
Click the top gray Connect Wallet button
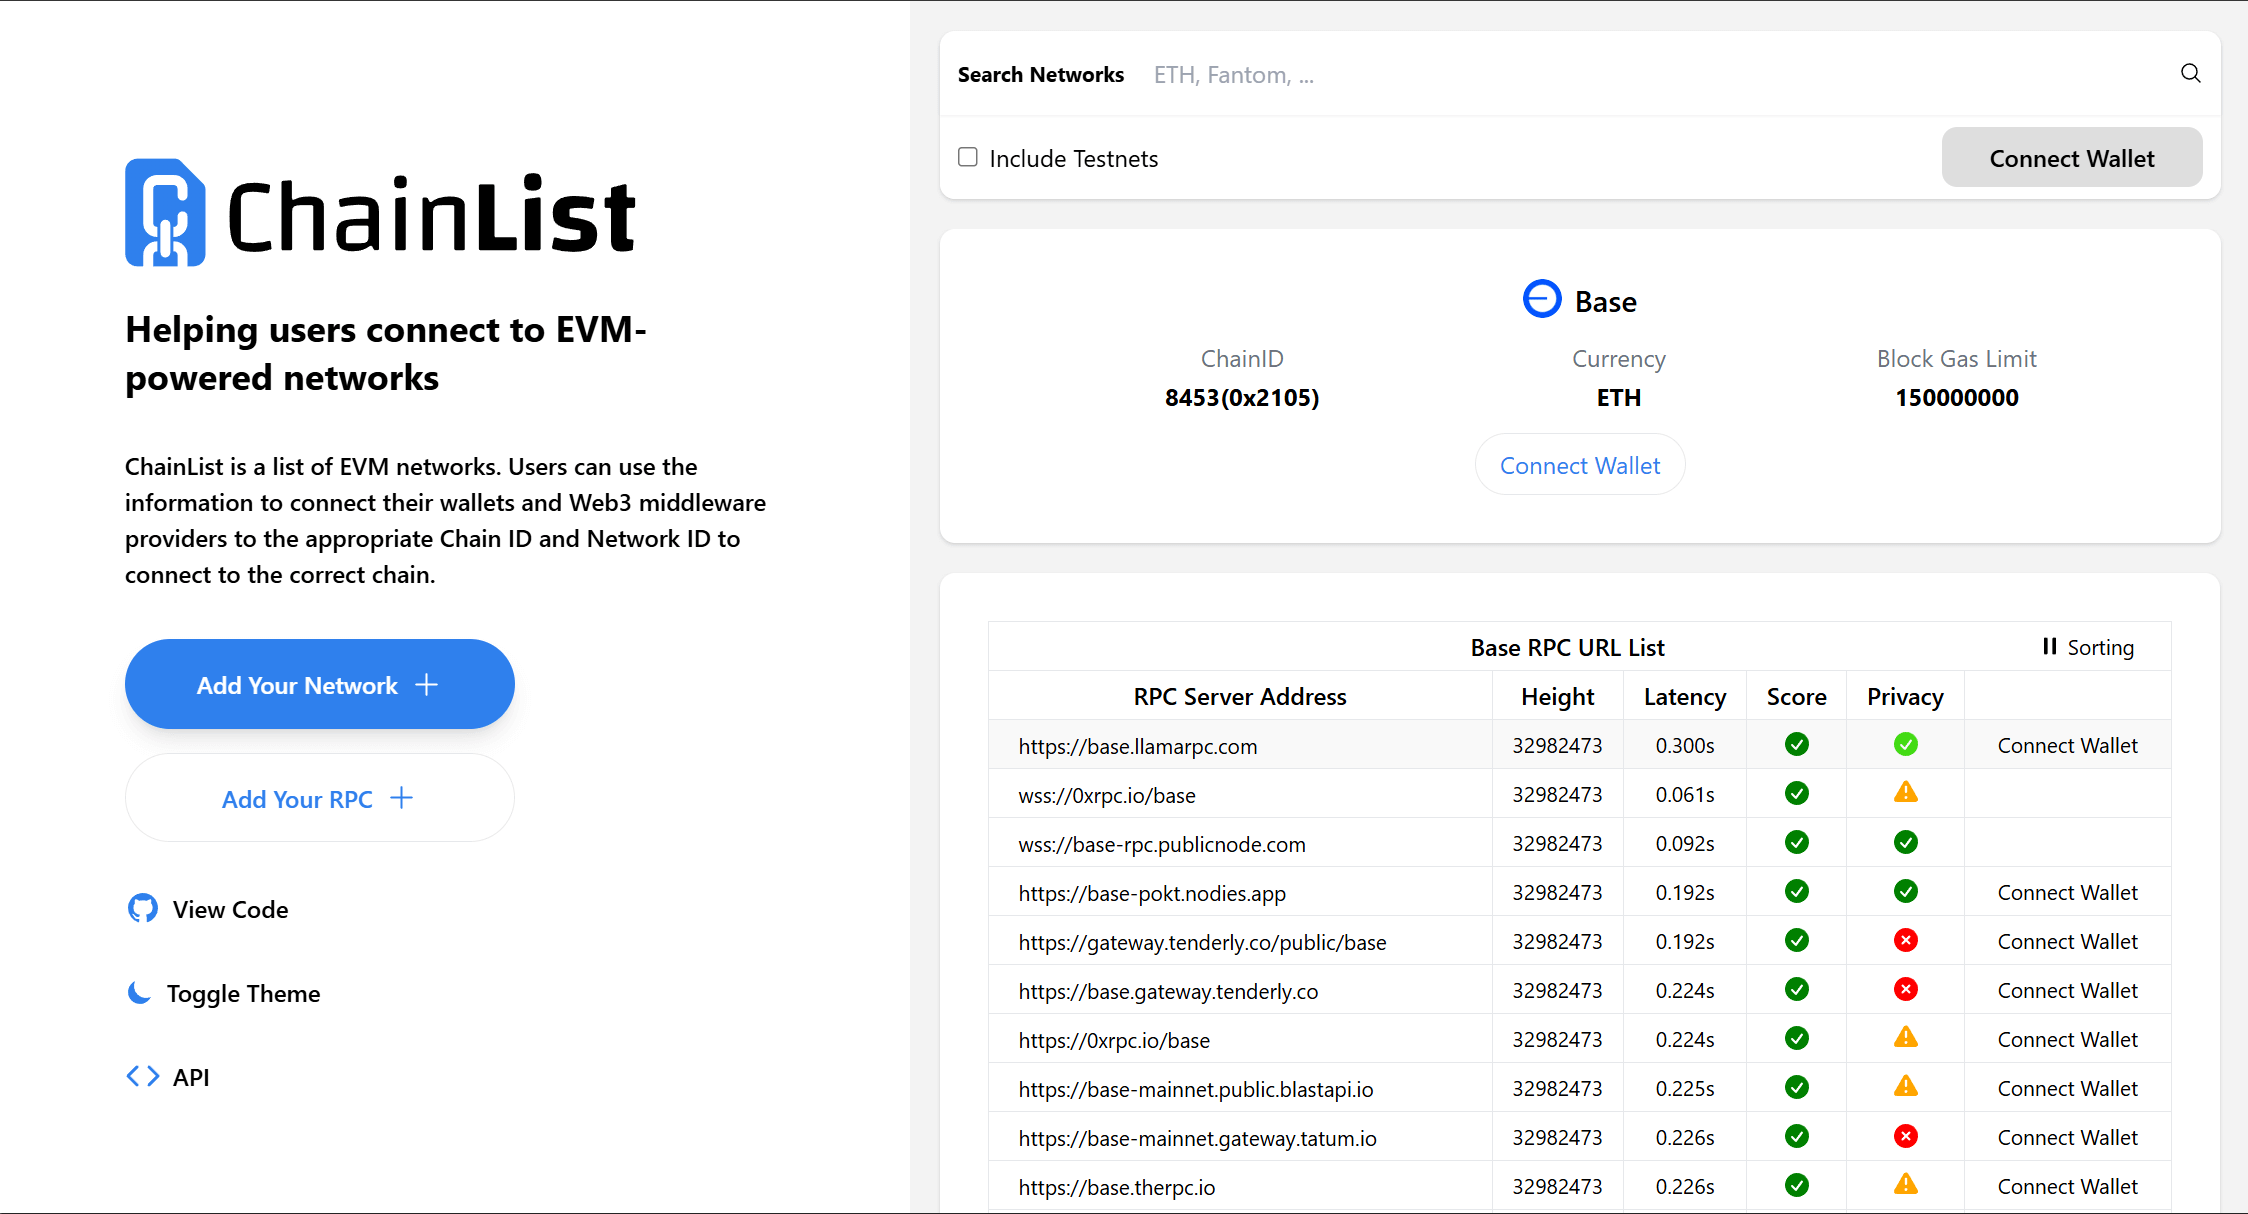coord(2071,157)
